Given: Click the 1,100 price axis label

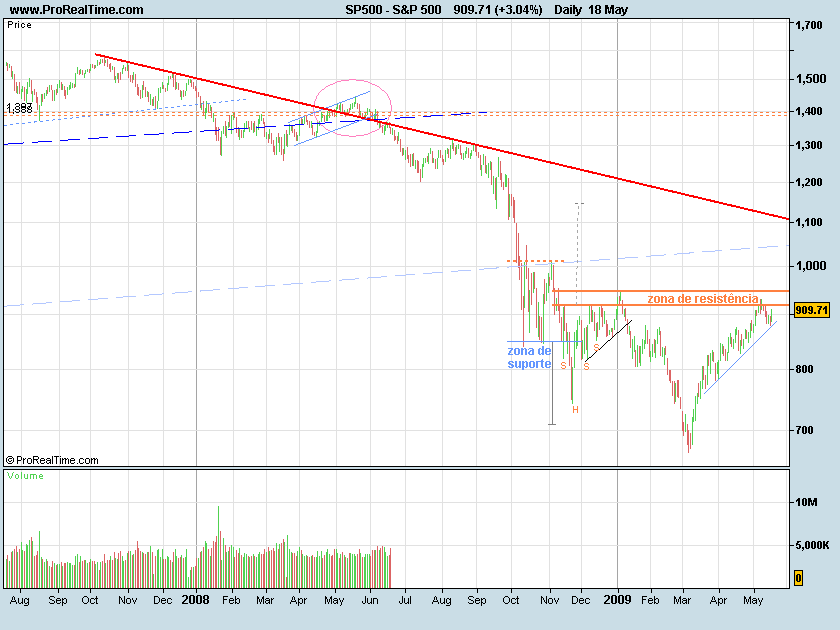Looking at the screenshot, I should [x=808, y=222].
